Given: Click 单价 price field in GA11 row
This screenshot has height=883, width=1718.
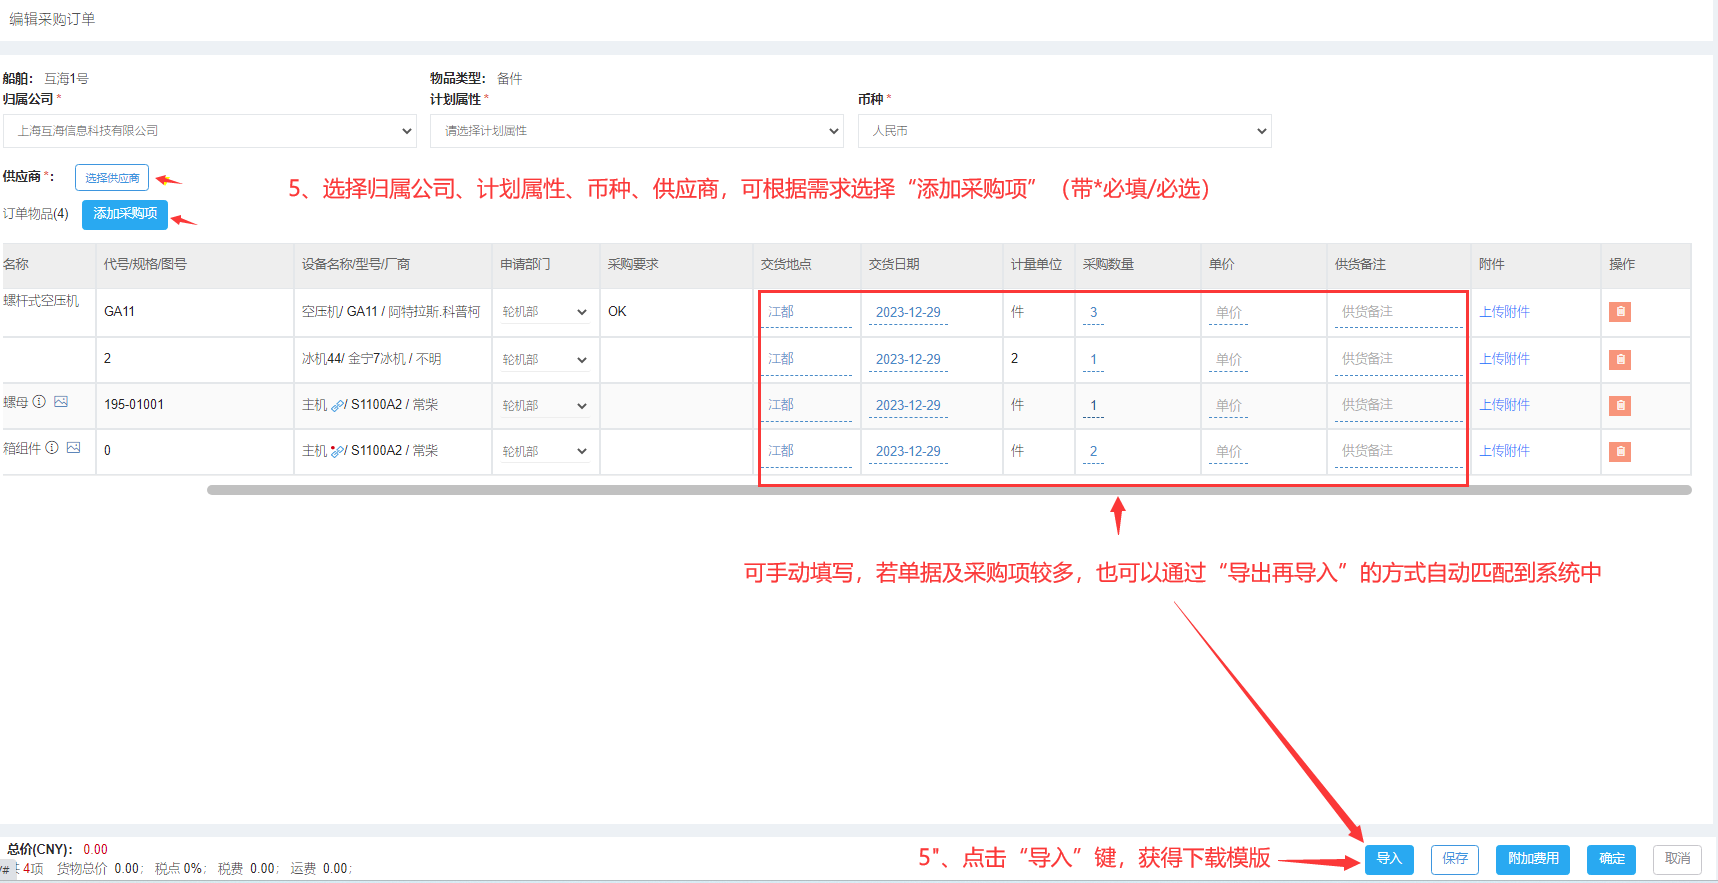Looking at the screenshot, I should [x=1228, y=313].
